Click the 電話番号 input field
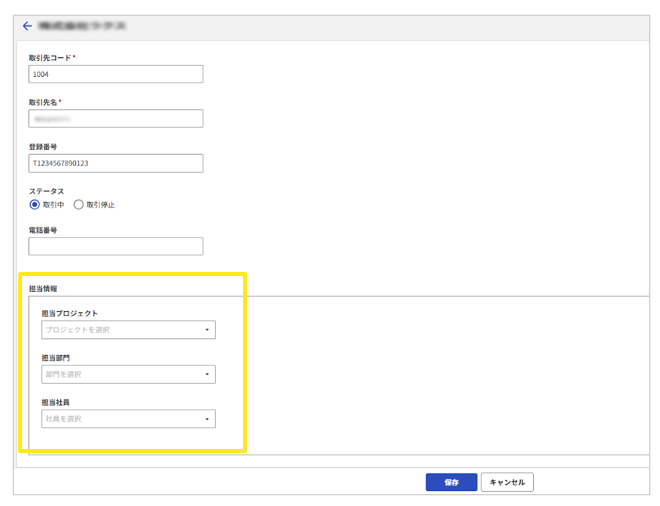660x506 pixels. [x=116, y=246]
